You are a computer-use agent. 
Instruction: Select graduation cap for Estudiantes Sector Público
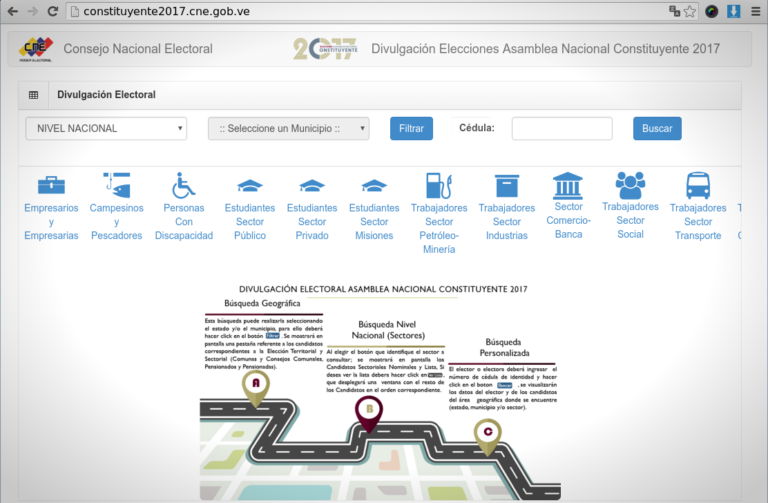pyautogui.click(x=250, y=186)
